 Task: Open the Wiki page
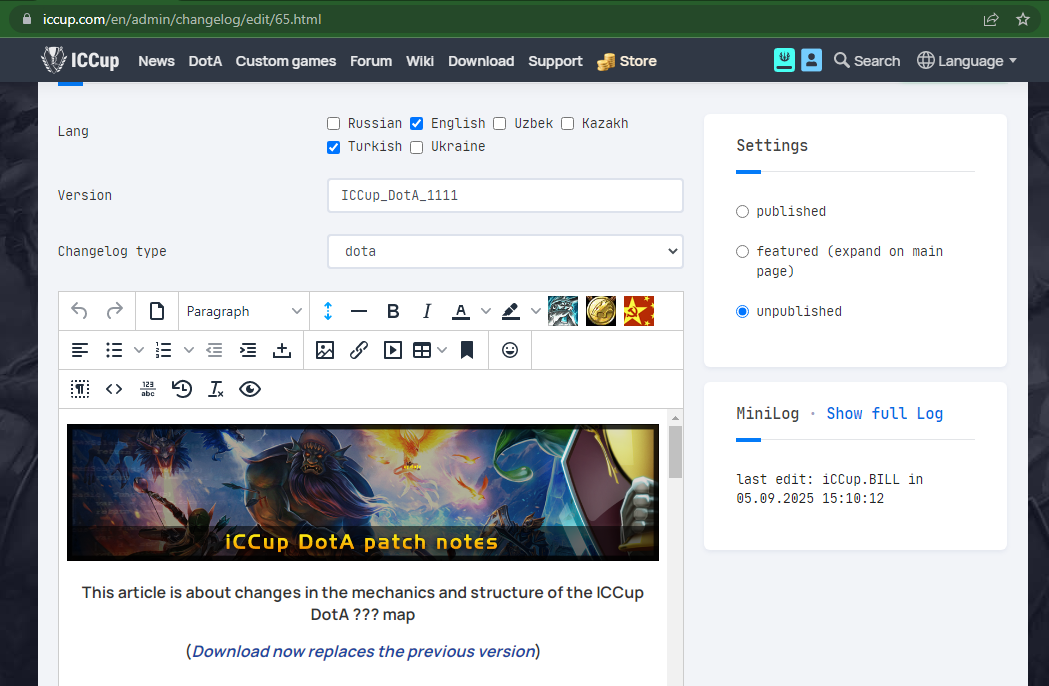point(419,61)
